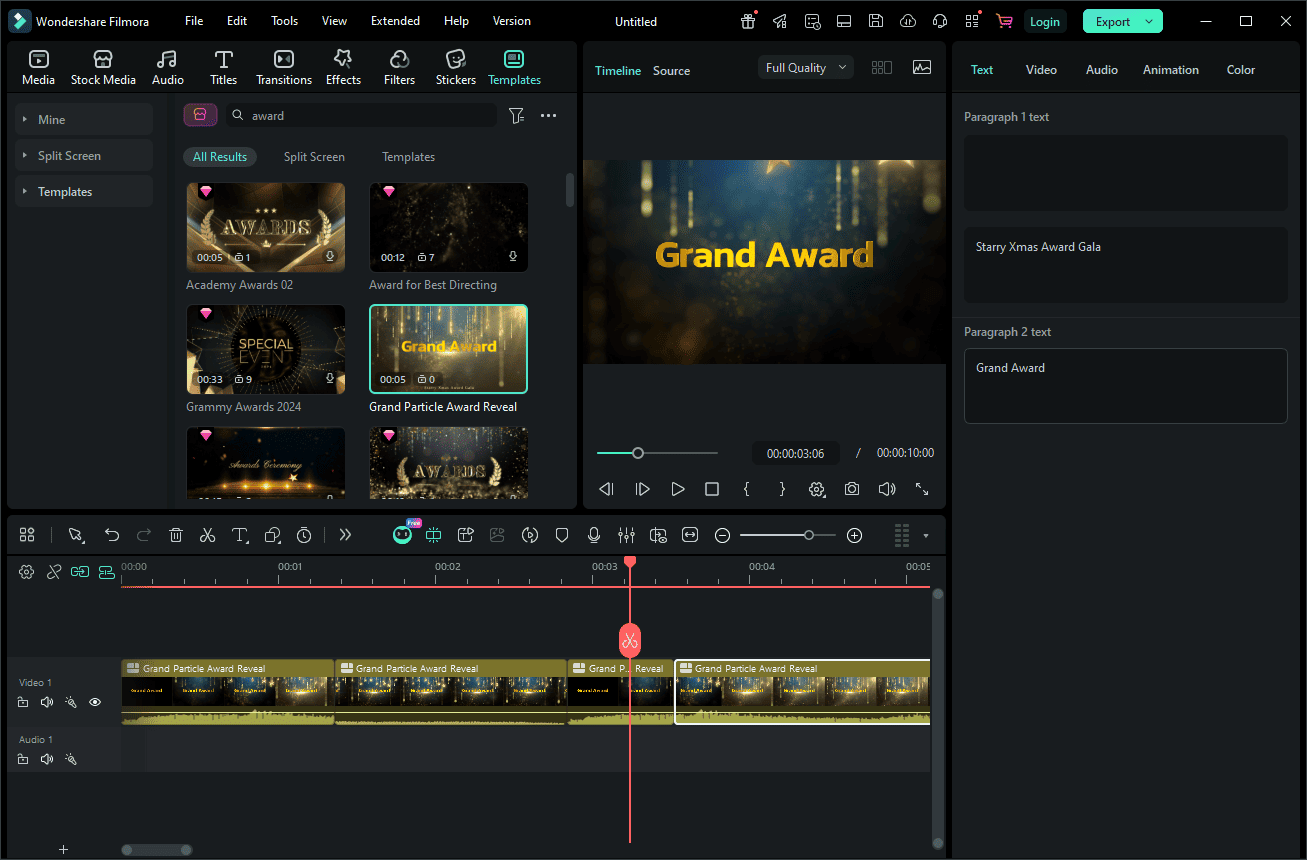Open the Export button's dropdown arrow
Viewport: 1307px width, 860px height.
tap(1150, 20)
